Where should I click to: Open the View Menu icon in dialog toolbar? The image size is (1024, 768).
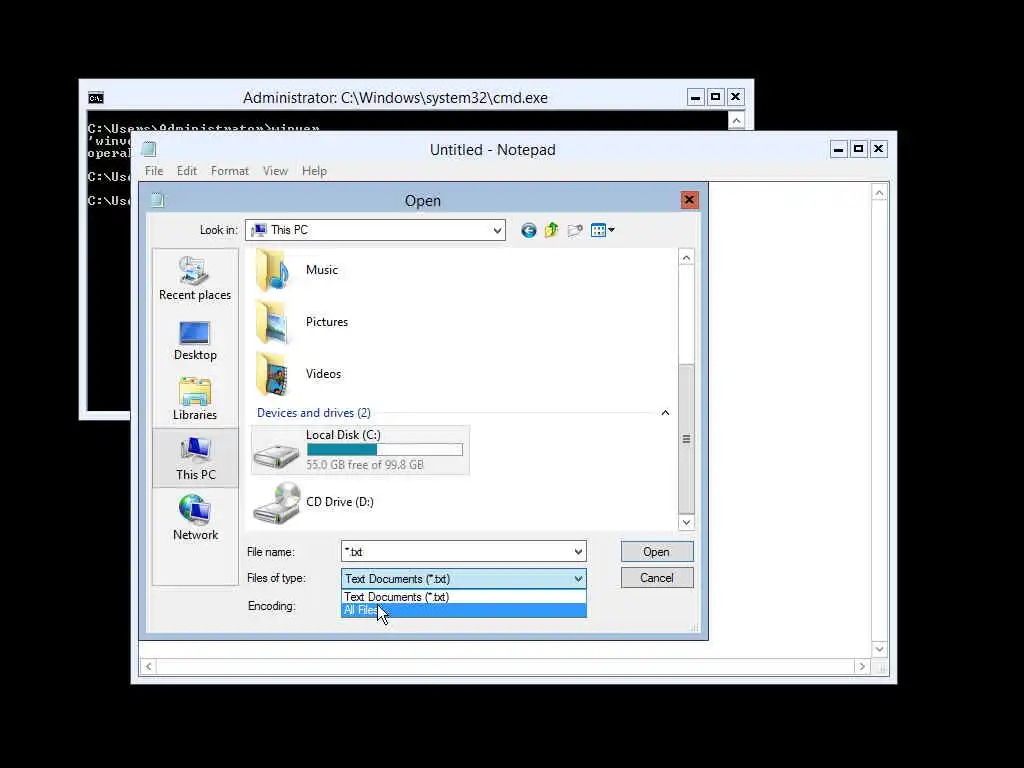point(598,230)
